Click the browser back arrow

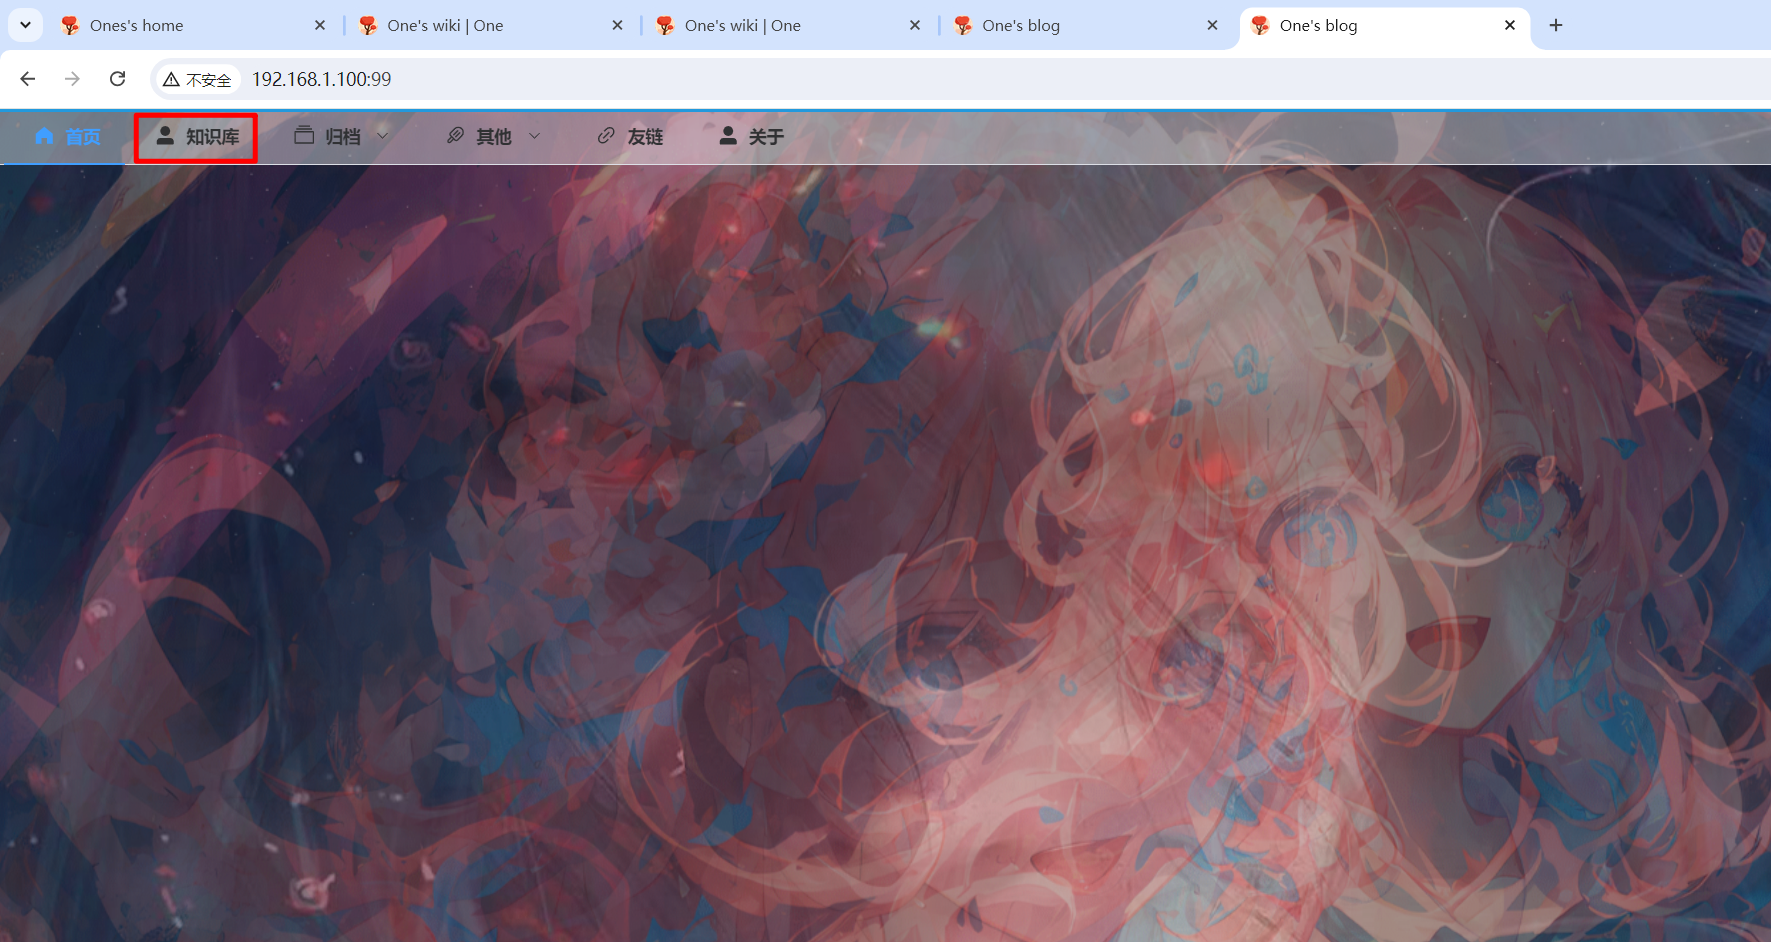click(28, 79)
